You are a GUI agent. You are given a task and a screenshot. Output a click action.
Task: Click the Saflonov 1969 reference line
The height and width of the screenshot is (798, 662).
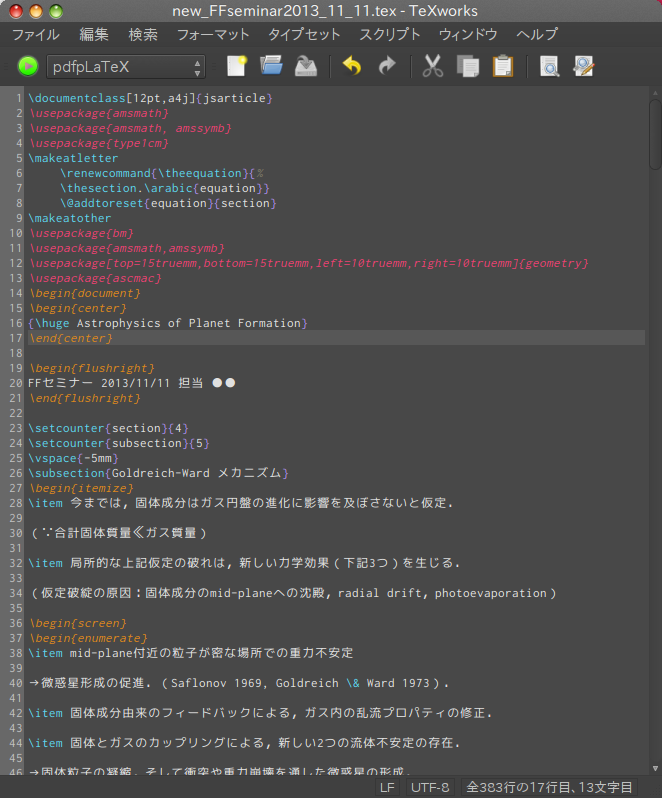click(239, 683)
